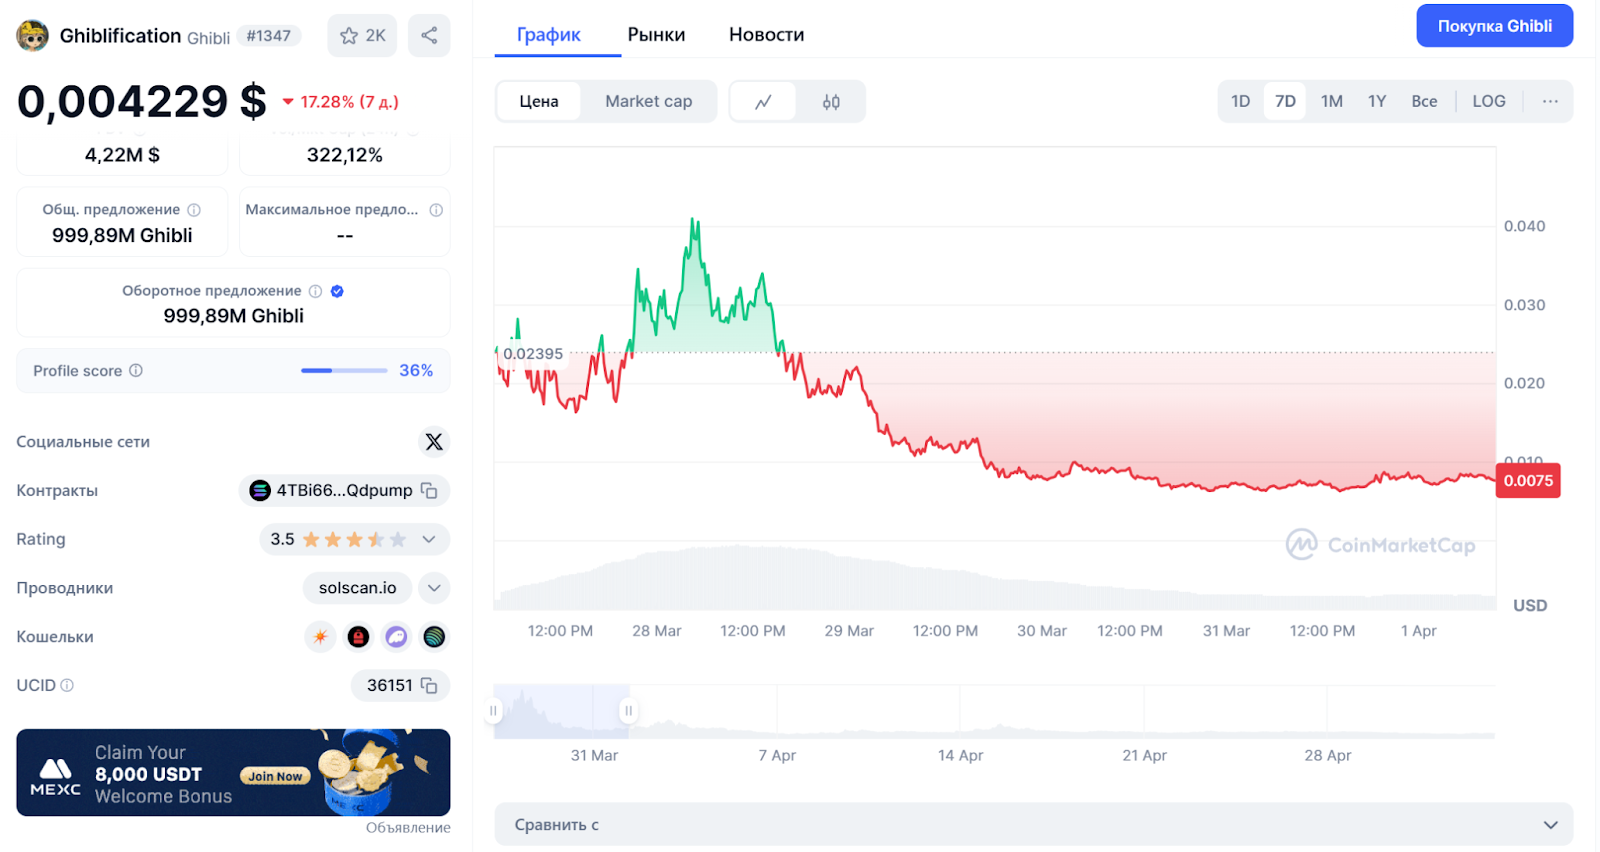1600x852 pixels.
Task: Click the Profile score 36% progress bar
Action: 344,370
